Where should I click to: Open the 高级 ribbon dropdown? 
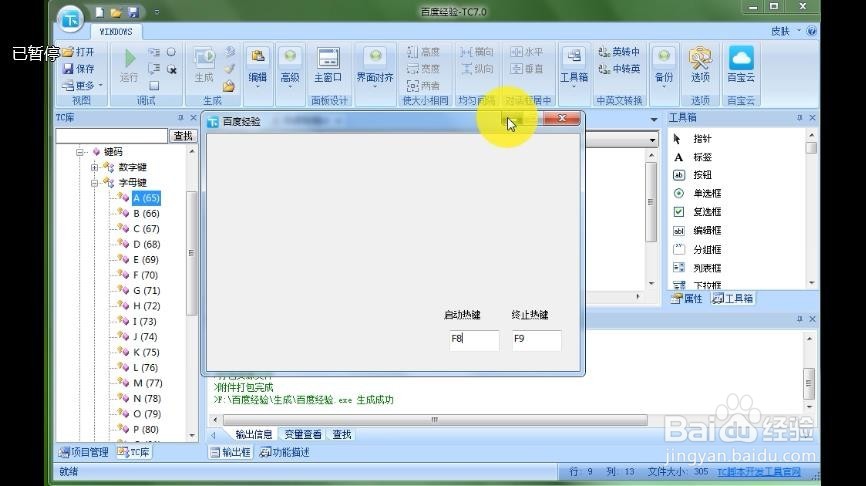pyautogui.click(x=290, y=66)
